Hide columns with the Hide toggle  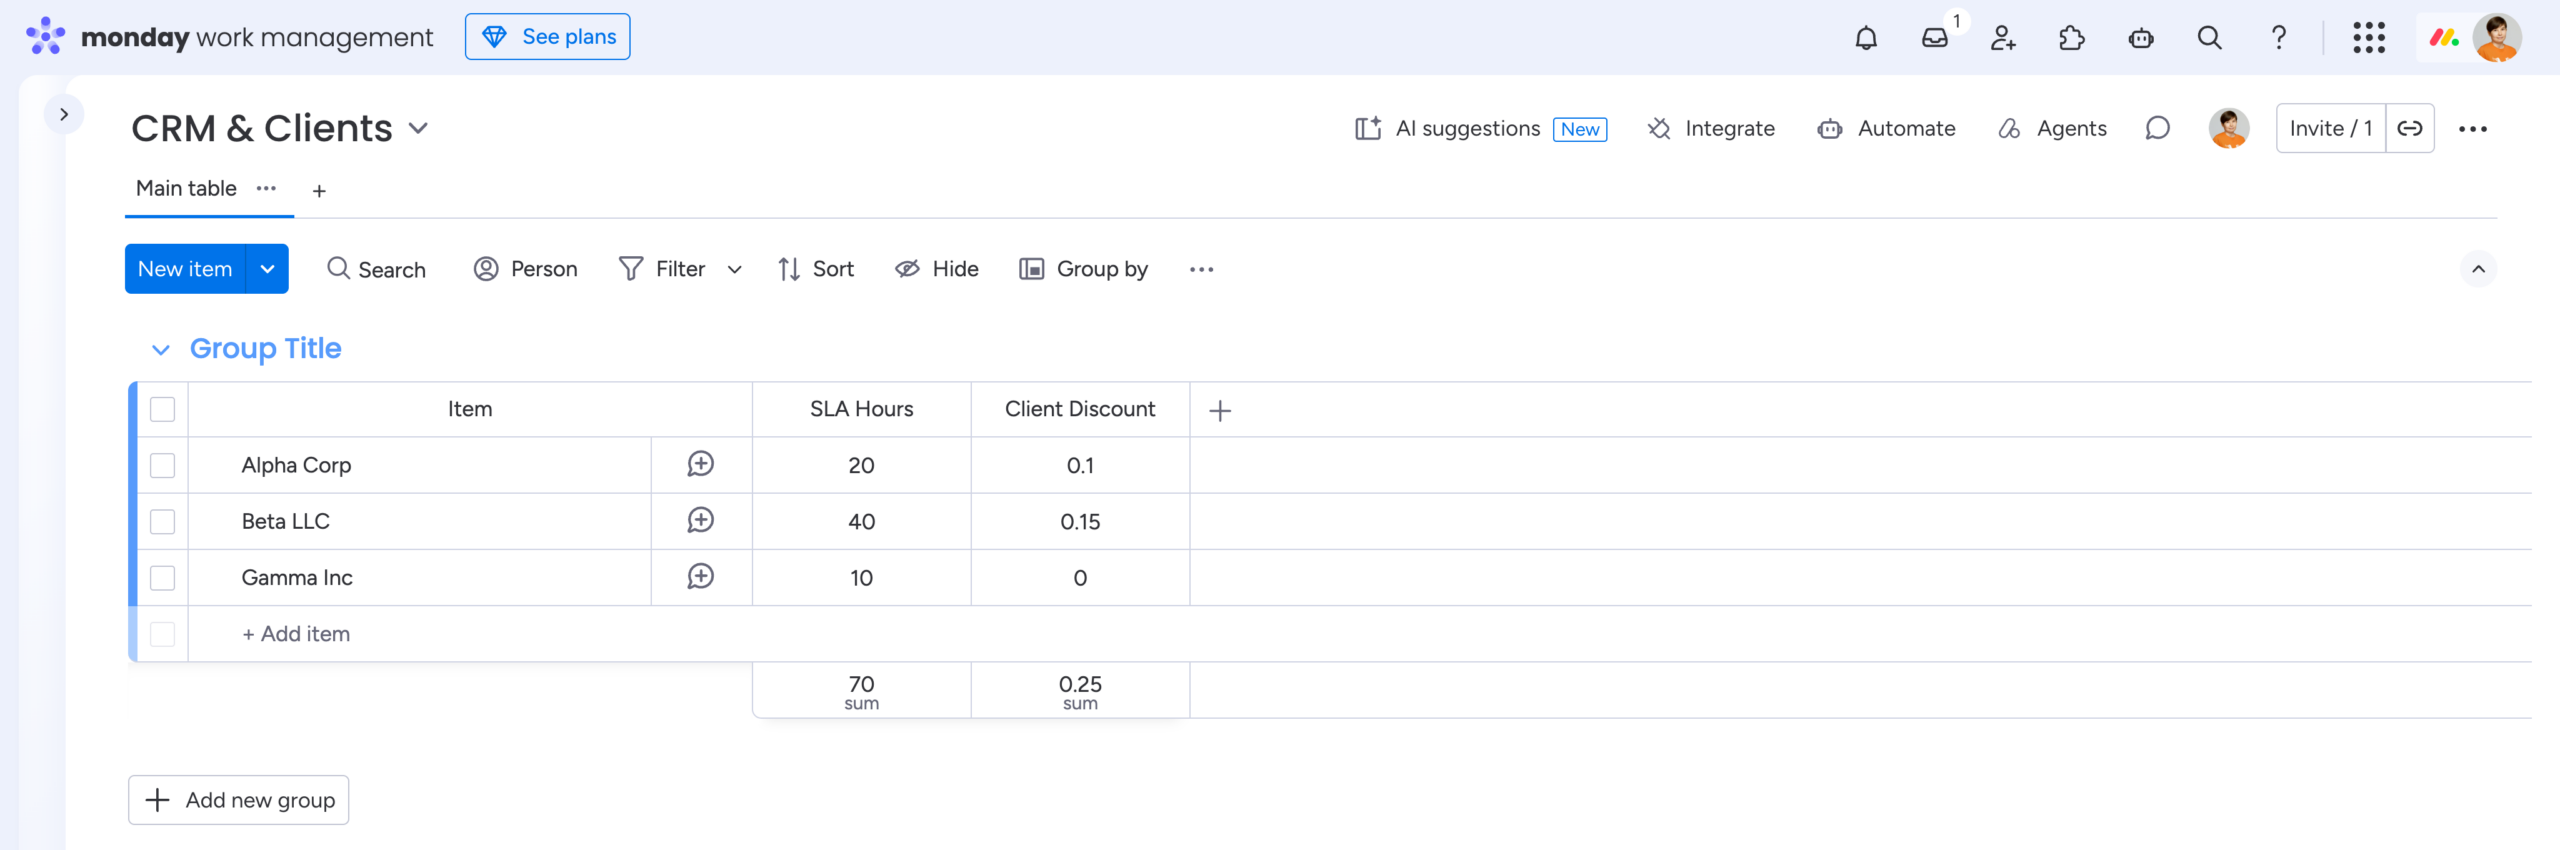tap(937, 269)
